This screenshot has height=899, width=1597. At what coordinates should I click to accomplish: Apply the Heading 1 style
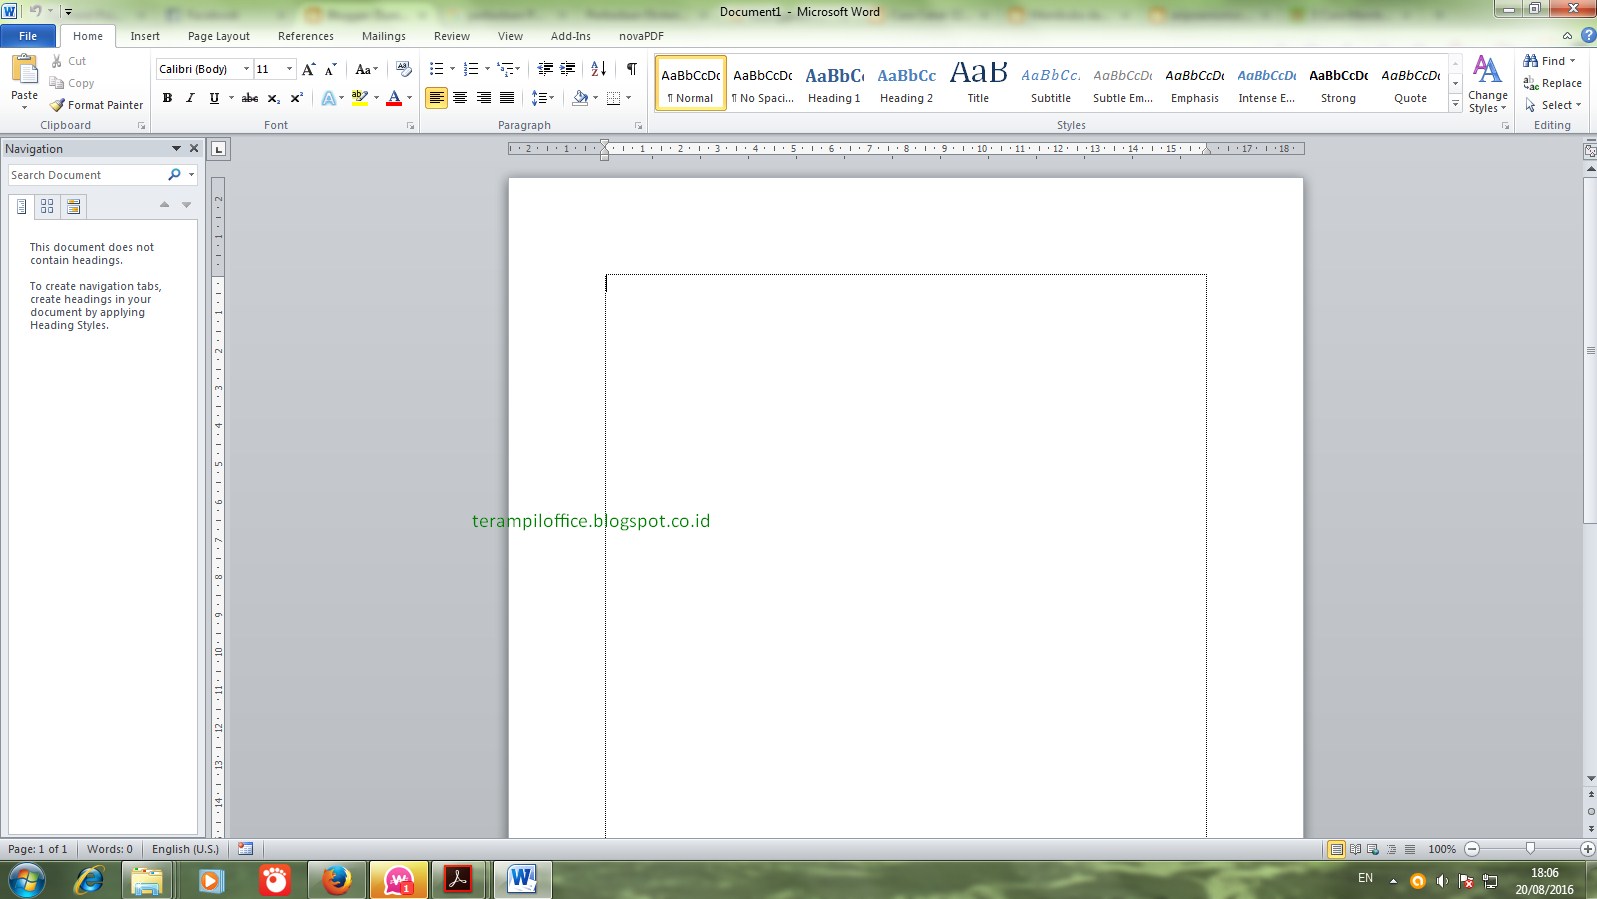(834, 83)
